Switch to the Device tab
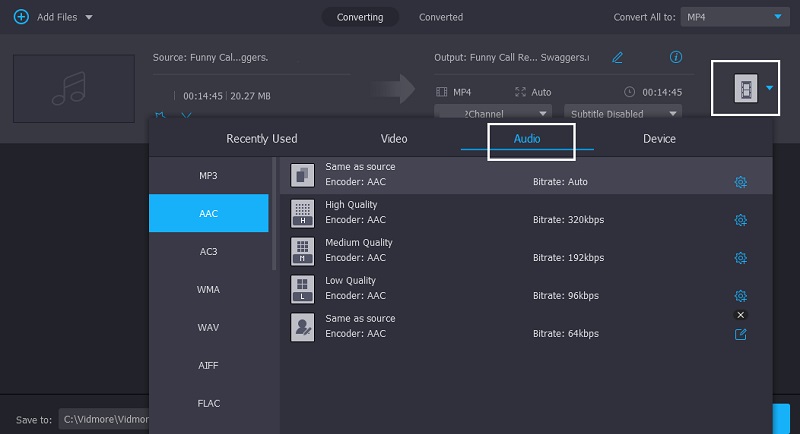Screen dimensions: 800x434 (659, 139)
